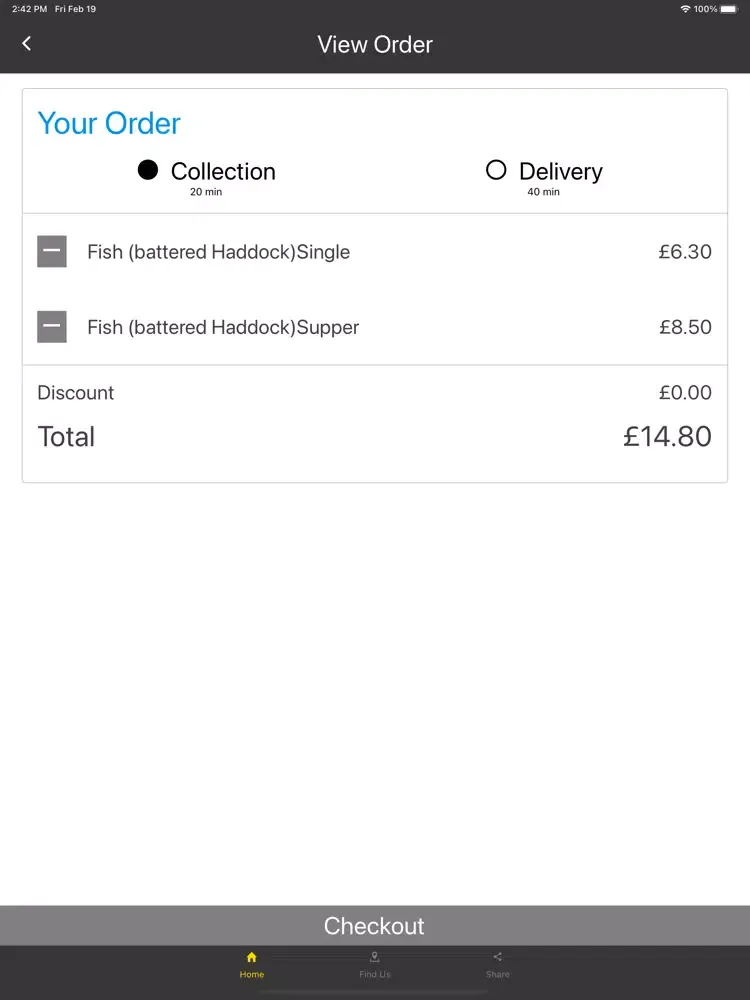
Task: Go back using the header arrow
Action: point(26,43)
